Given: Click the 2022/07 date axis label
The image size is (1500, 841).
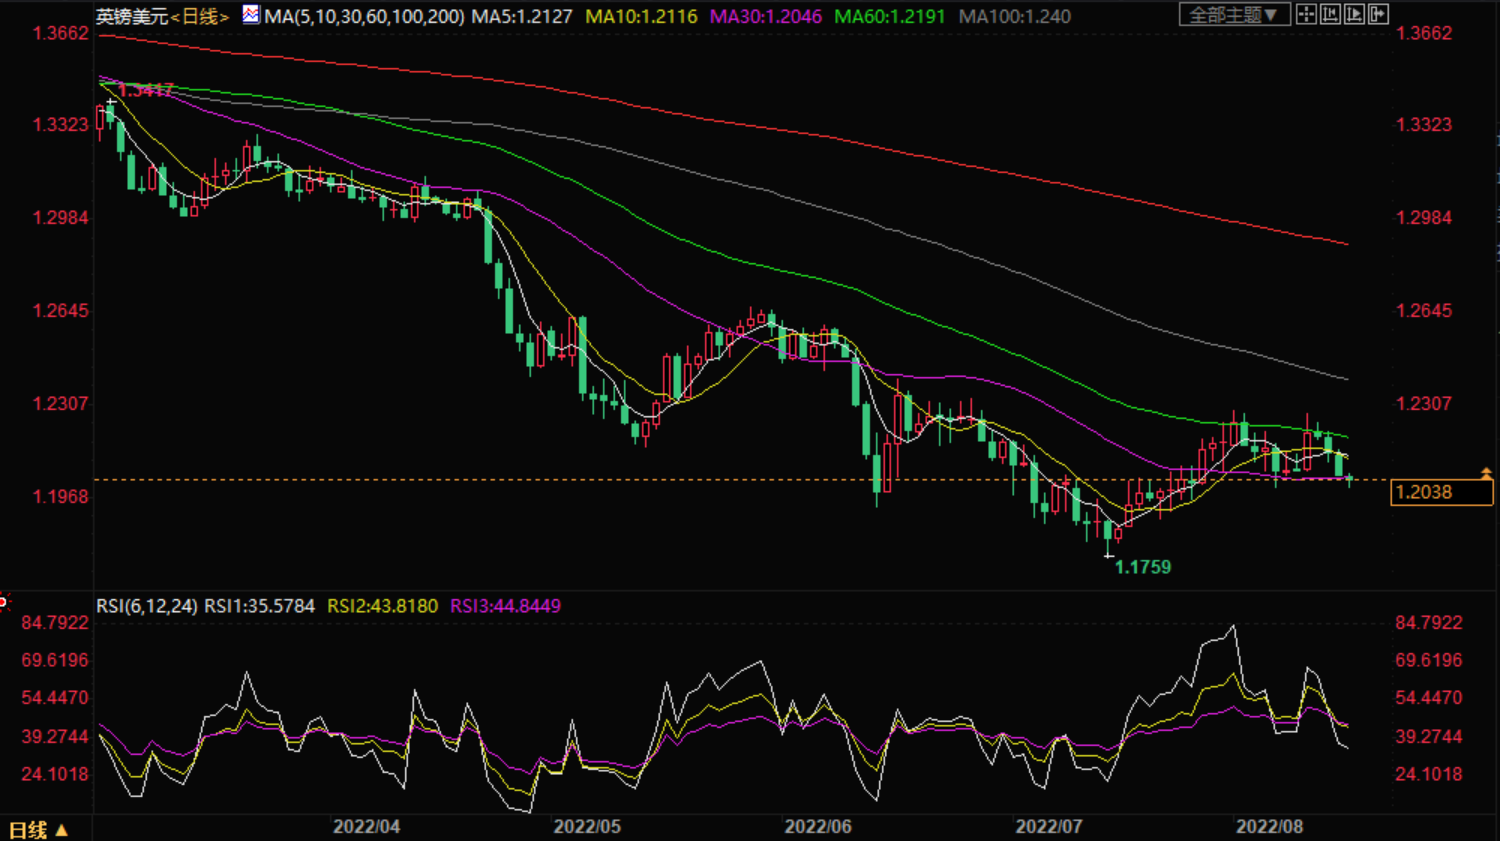Looking at the screenshot, I should [1049, 827].
